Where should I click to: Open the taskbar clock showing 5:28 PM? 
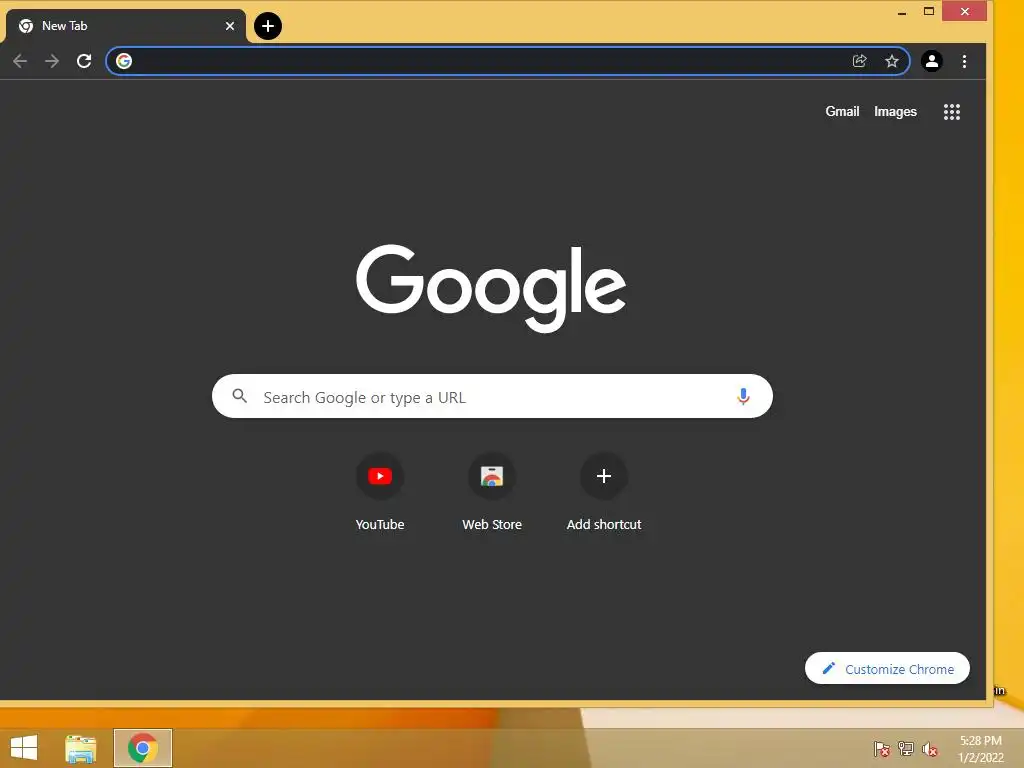pyautogui.click(x=980, y=749)
